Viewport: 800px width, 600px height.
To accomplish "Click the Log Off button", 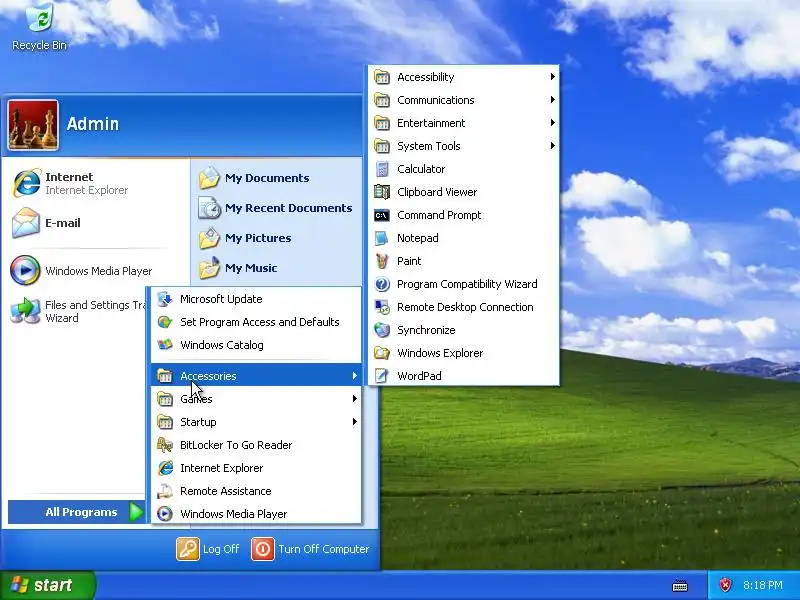I will coord(208,549).
